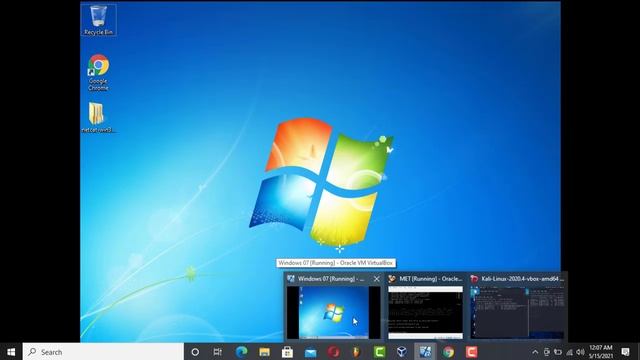The height and width of the screenshot is (360, 640).
Task: Switch to Windows 07 VM thumbnail preview
Action: tap(333, 312)
